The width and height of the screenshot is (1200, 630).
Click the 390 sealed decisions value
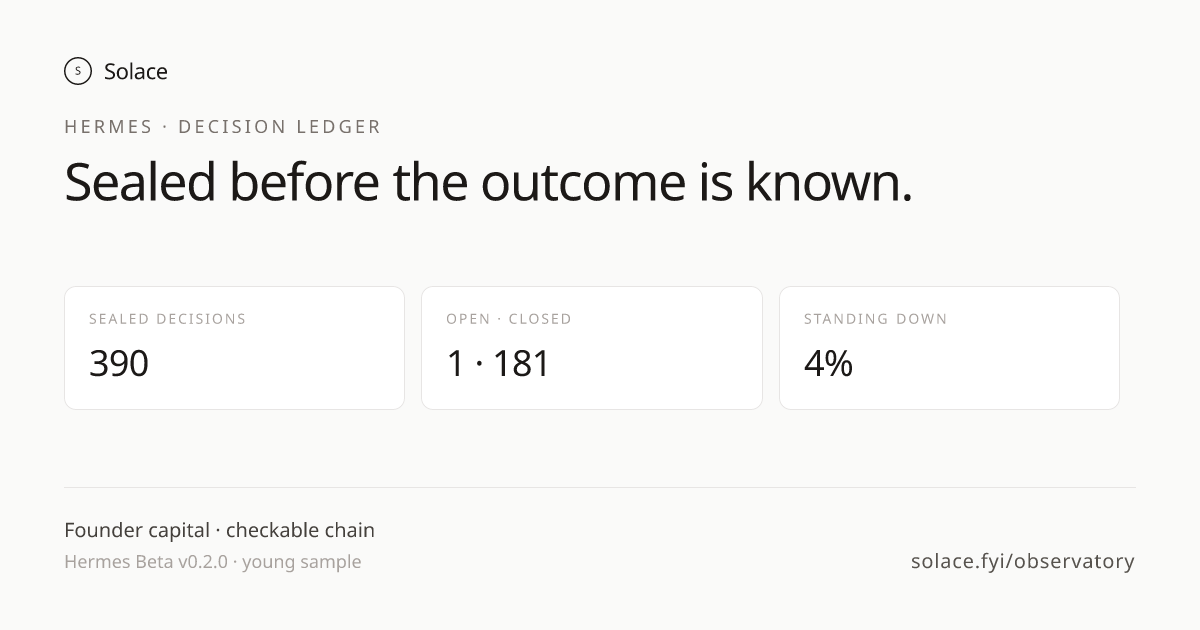119,363
